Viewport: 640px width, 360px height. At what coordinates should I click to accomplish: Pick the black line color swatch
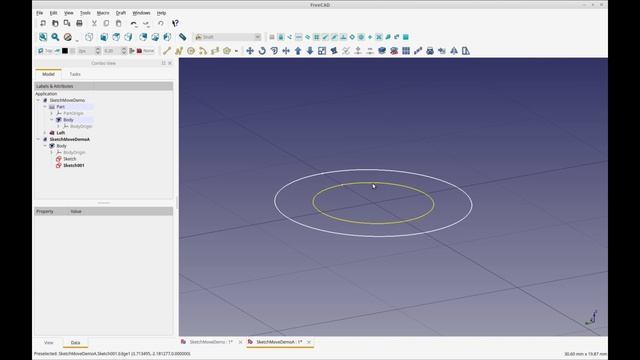tap(65, 51)
